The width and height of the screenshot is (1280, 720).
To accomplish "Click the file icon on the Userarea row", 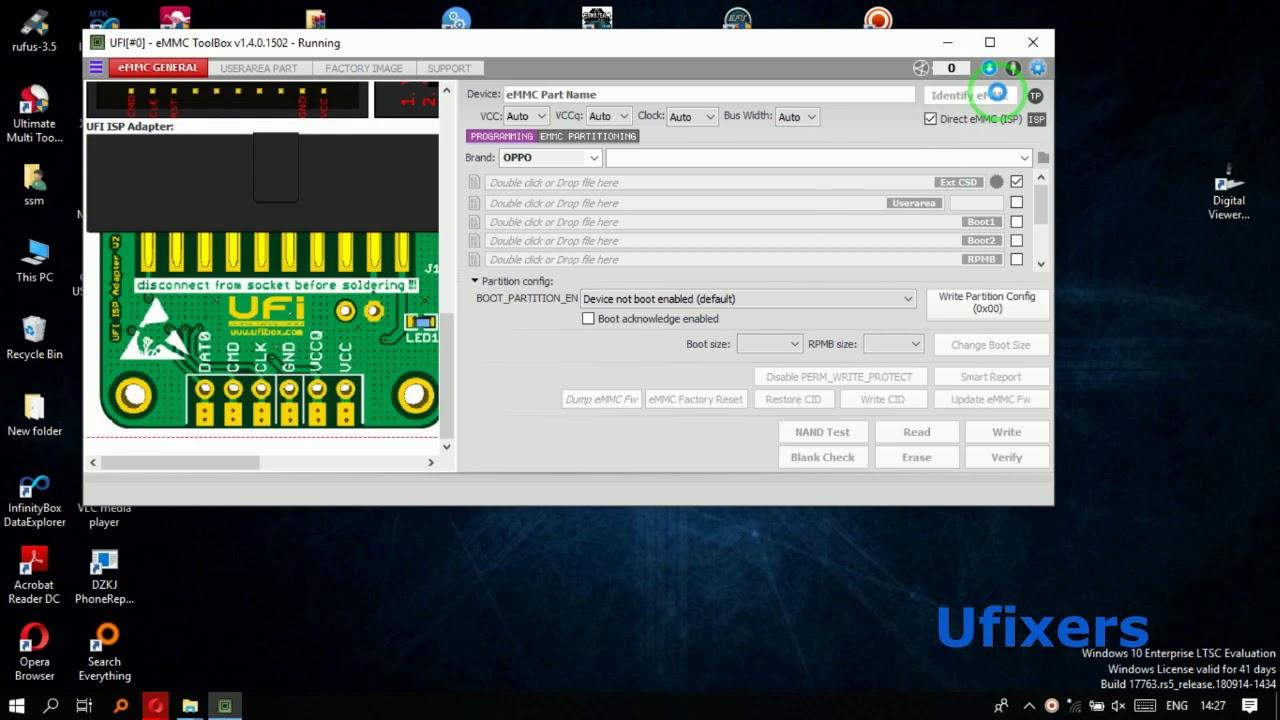I will [475, 203].
